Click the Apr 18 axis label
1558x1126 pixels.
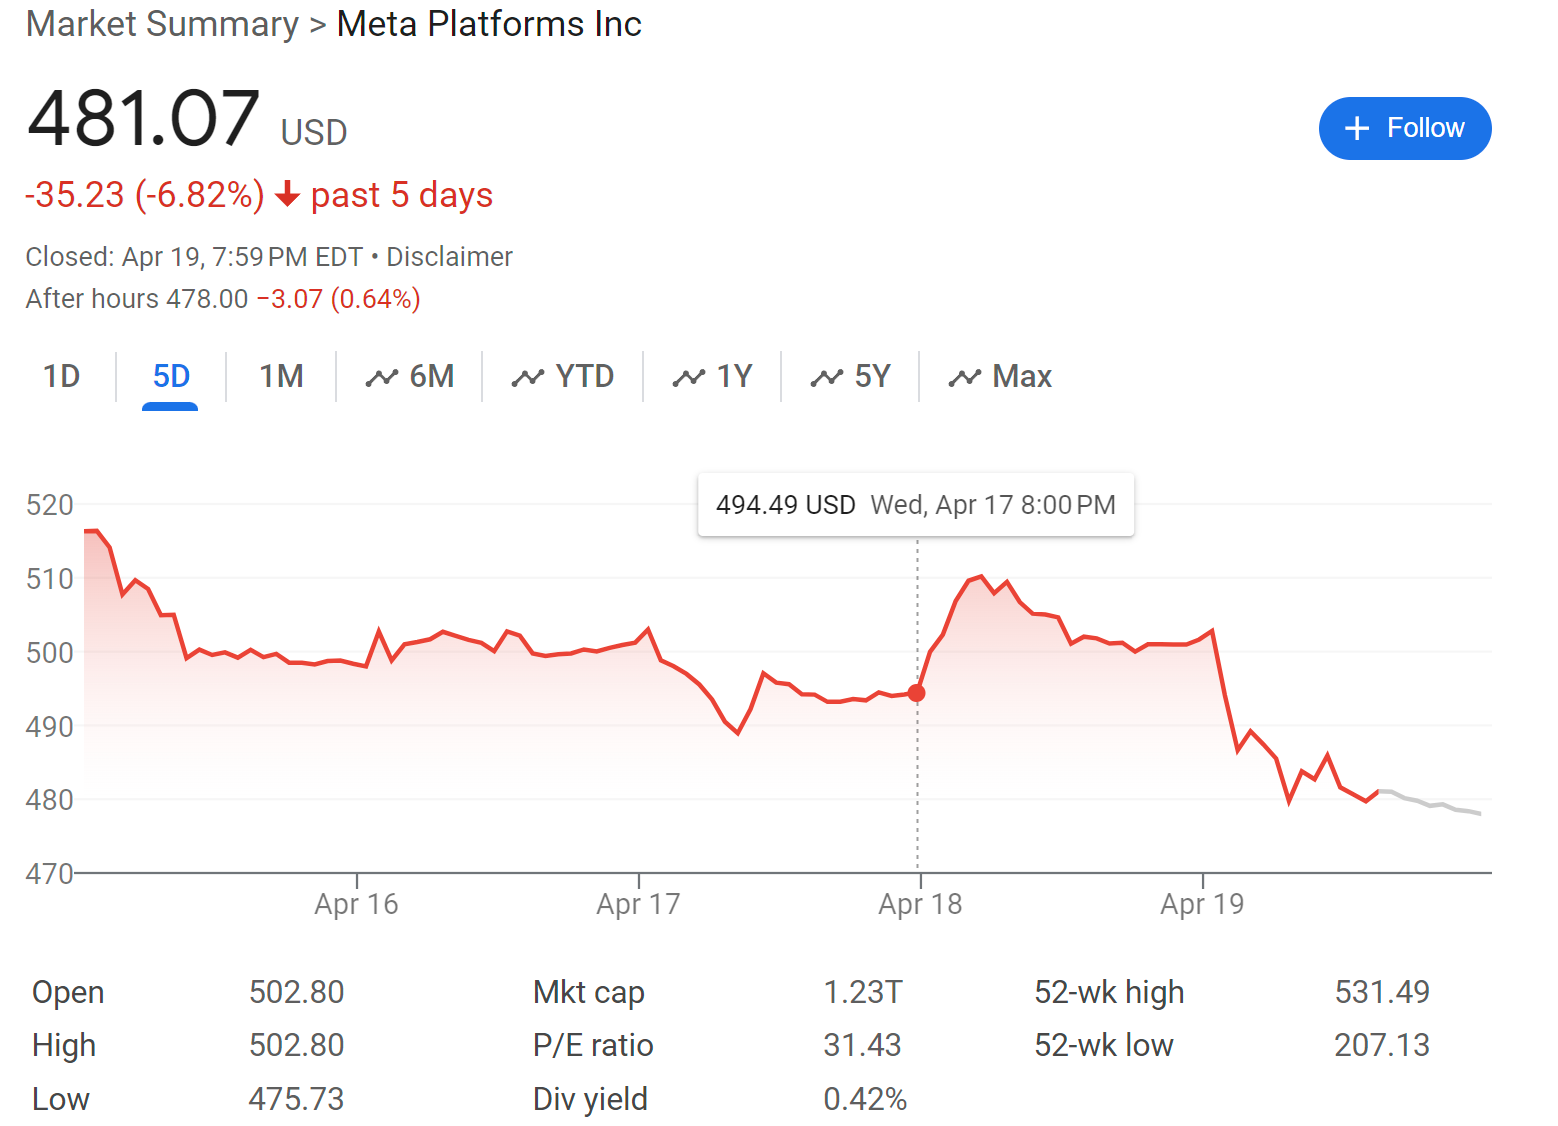pos(918,903)
